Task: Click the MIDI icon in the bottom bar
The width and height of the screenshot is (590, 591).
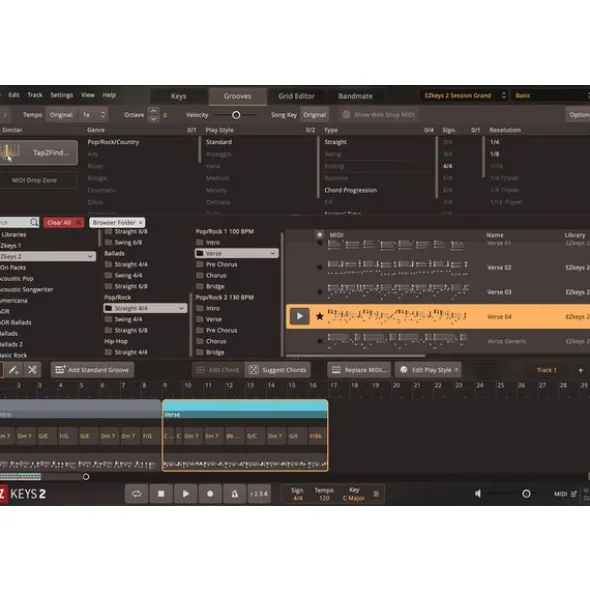Action: pos(574,493)
